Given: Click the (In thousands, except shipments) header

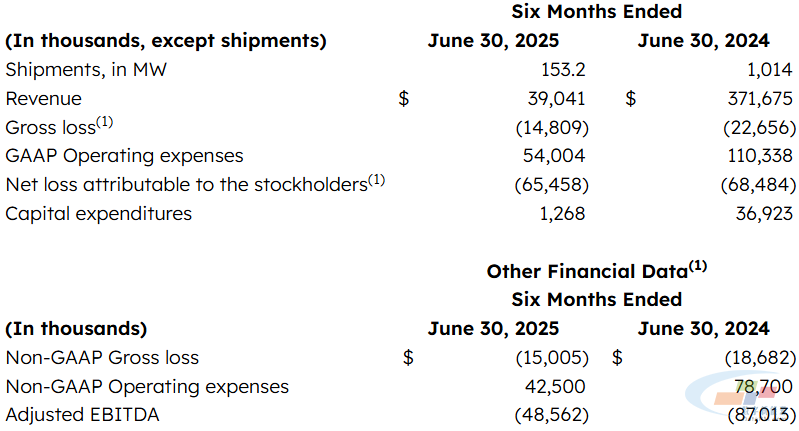Looking at the screenshot, I should [x=166, y=41].
